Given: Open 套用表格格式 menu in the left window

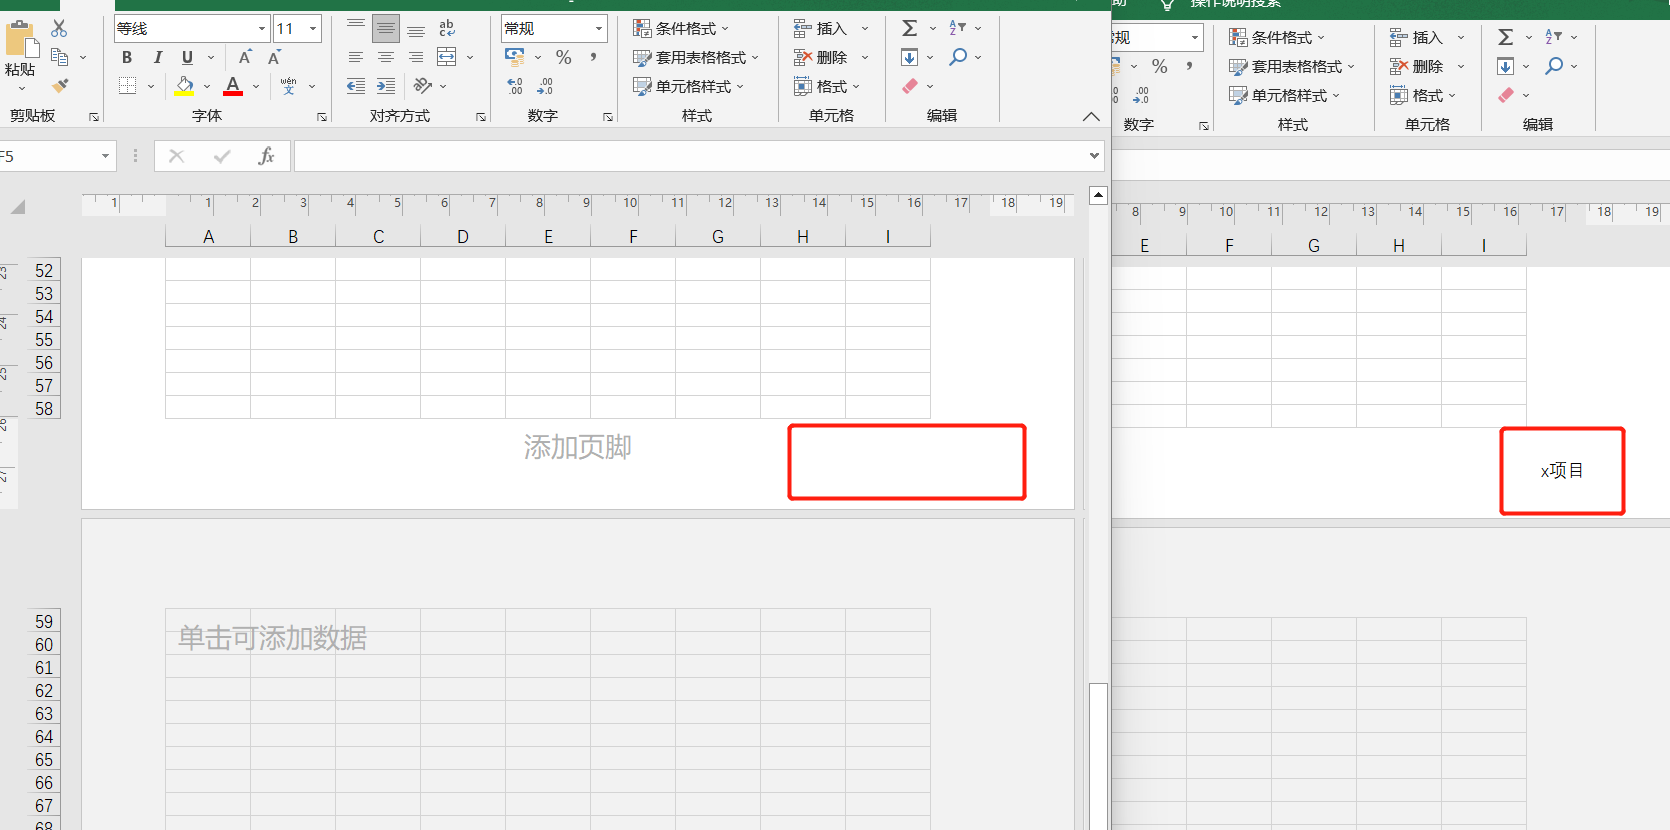Looking at the screenshot, I should (x=696, y=57).
